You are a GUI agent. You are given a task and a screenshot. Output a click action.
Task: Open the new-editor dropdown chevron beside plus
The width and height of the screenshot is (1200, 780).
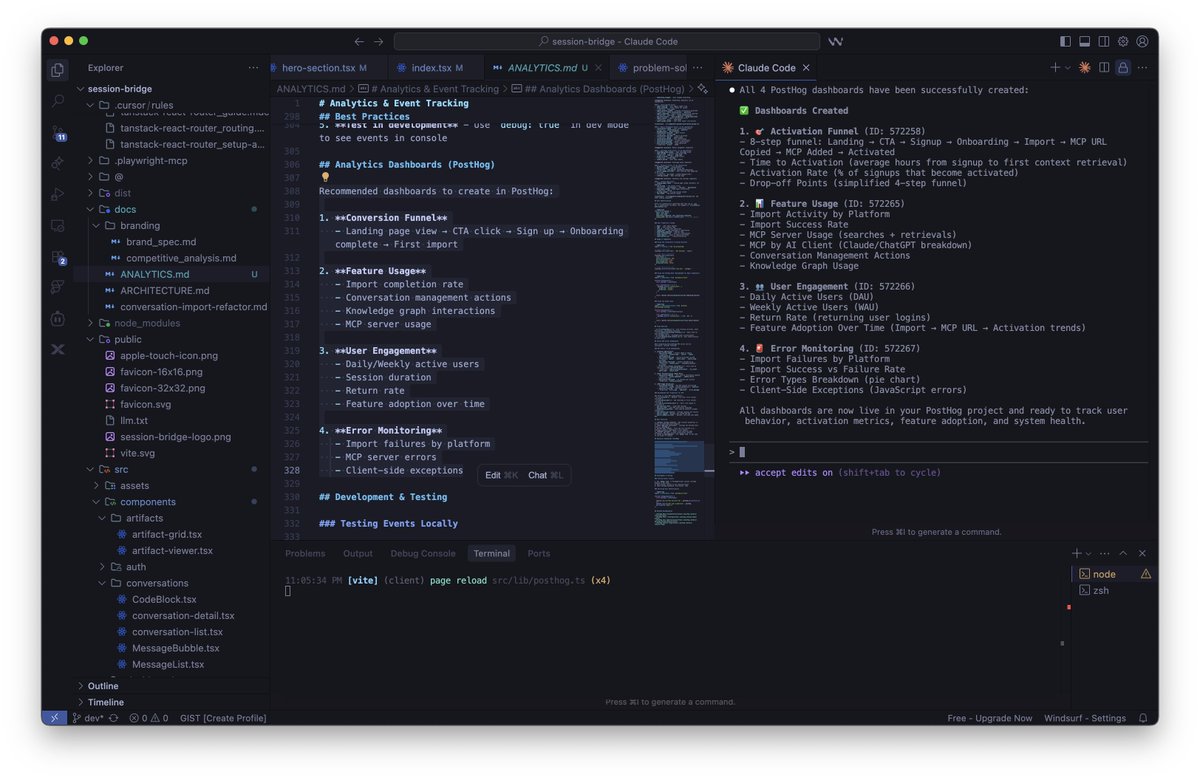coord(1068,67)
